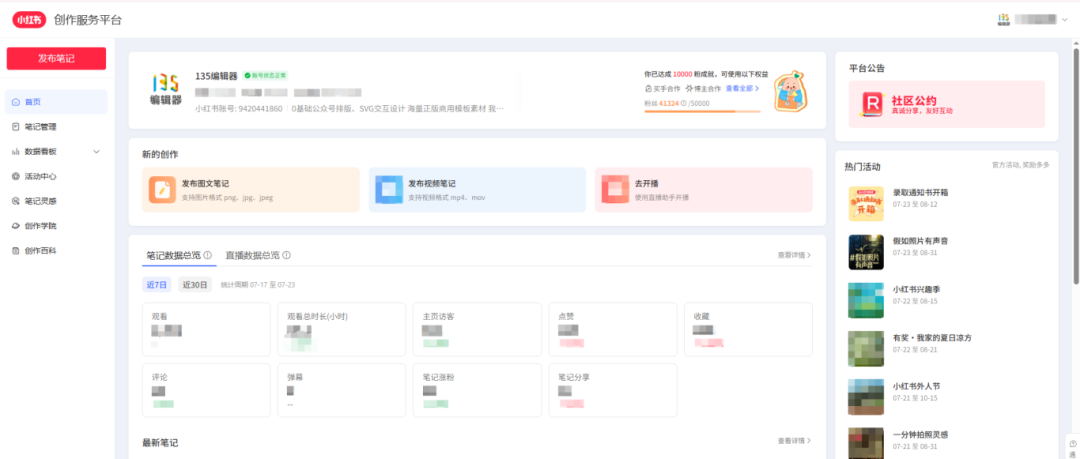Image resolution: width=1080 pixels, height=459 pixels.
Task: Open 录取通知书开箱 activity
Action: pos(922,192)
